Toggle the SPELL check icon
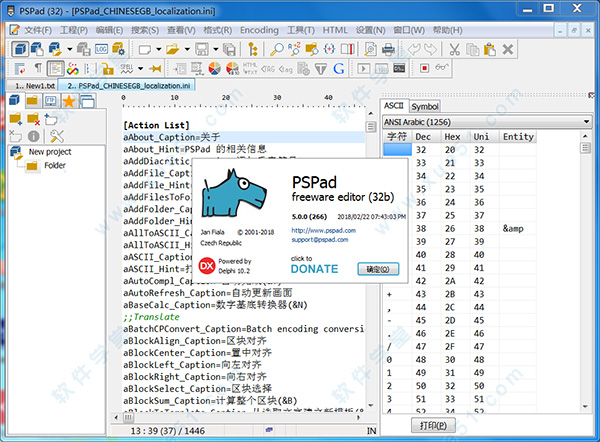 [127, 69]
